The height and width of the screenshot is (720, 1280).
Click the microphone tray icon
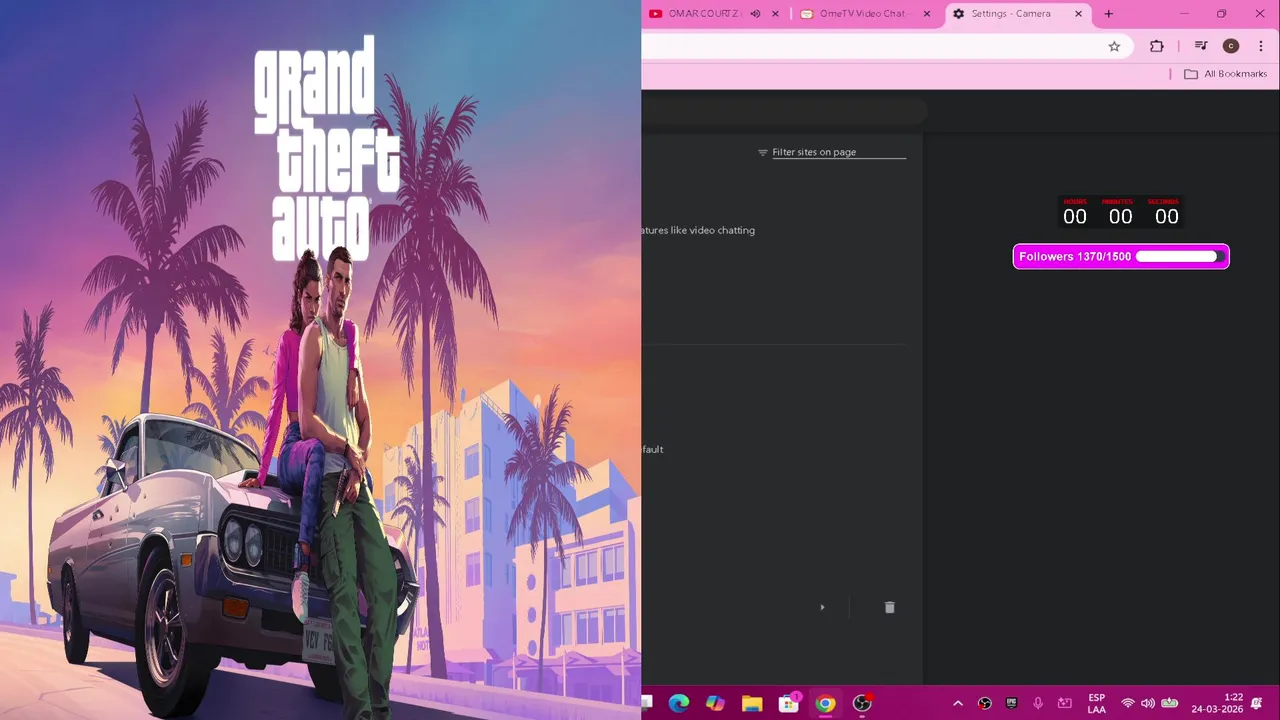(1038, 703)
